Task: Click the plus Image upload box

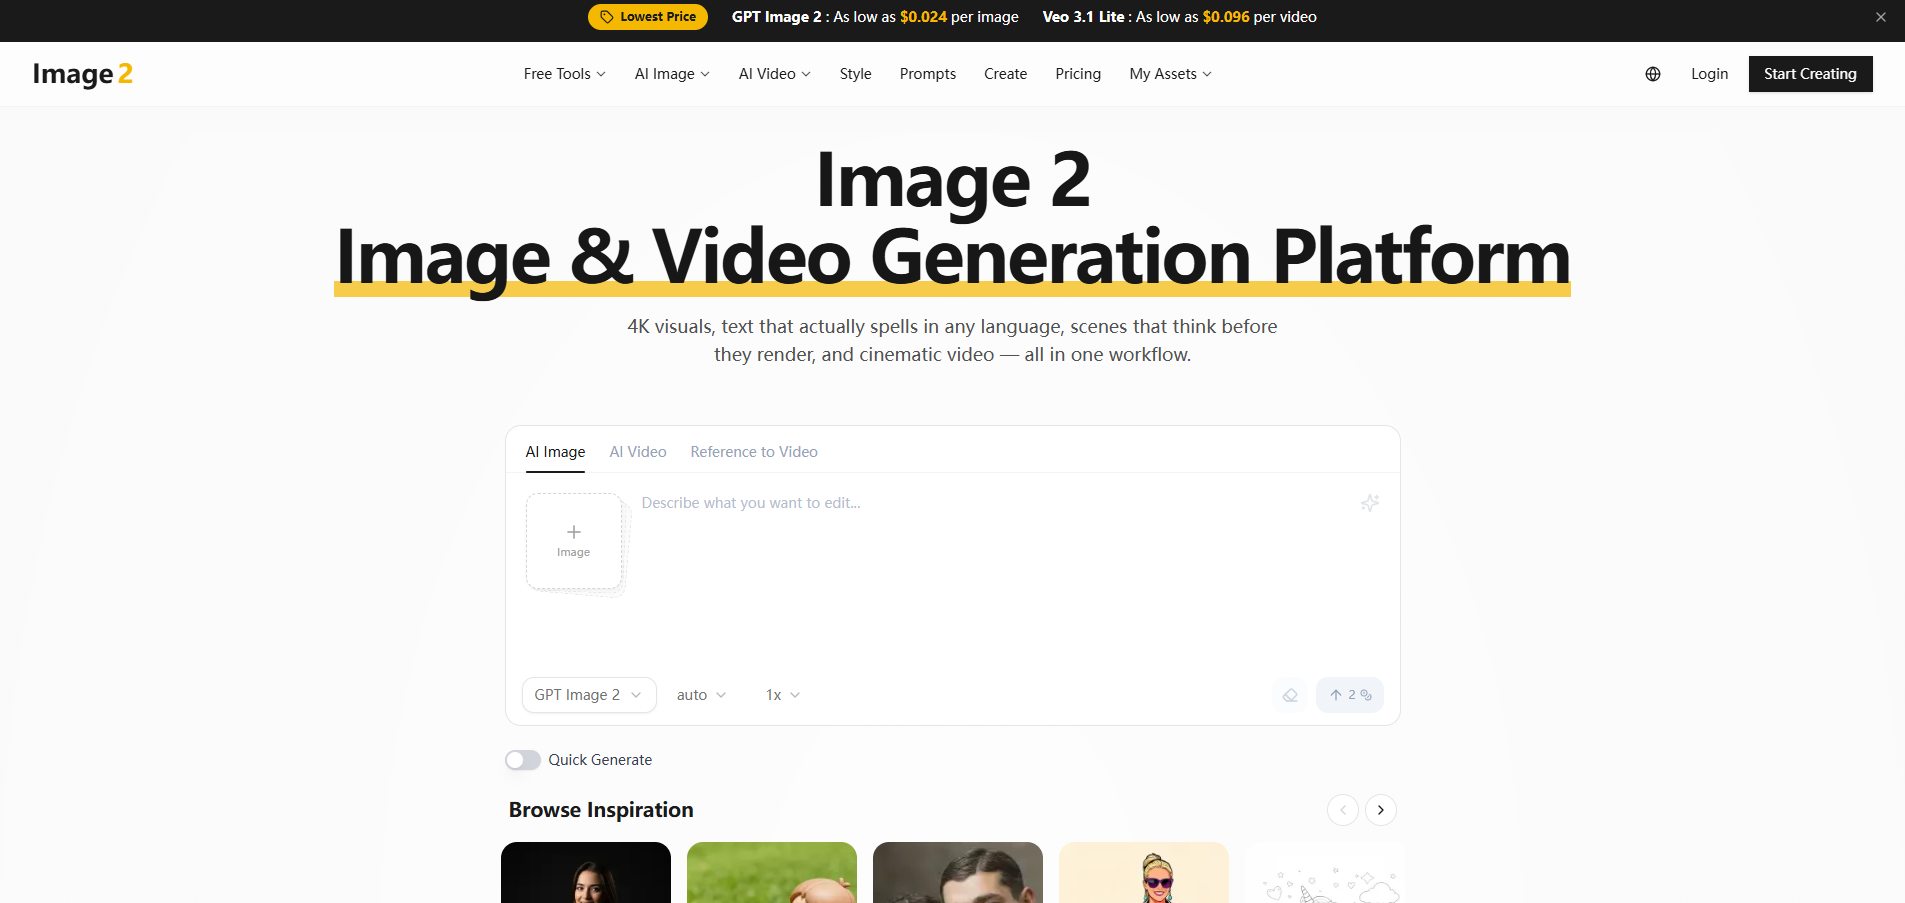Action: 574,541
